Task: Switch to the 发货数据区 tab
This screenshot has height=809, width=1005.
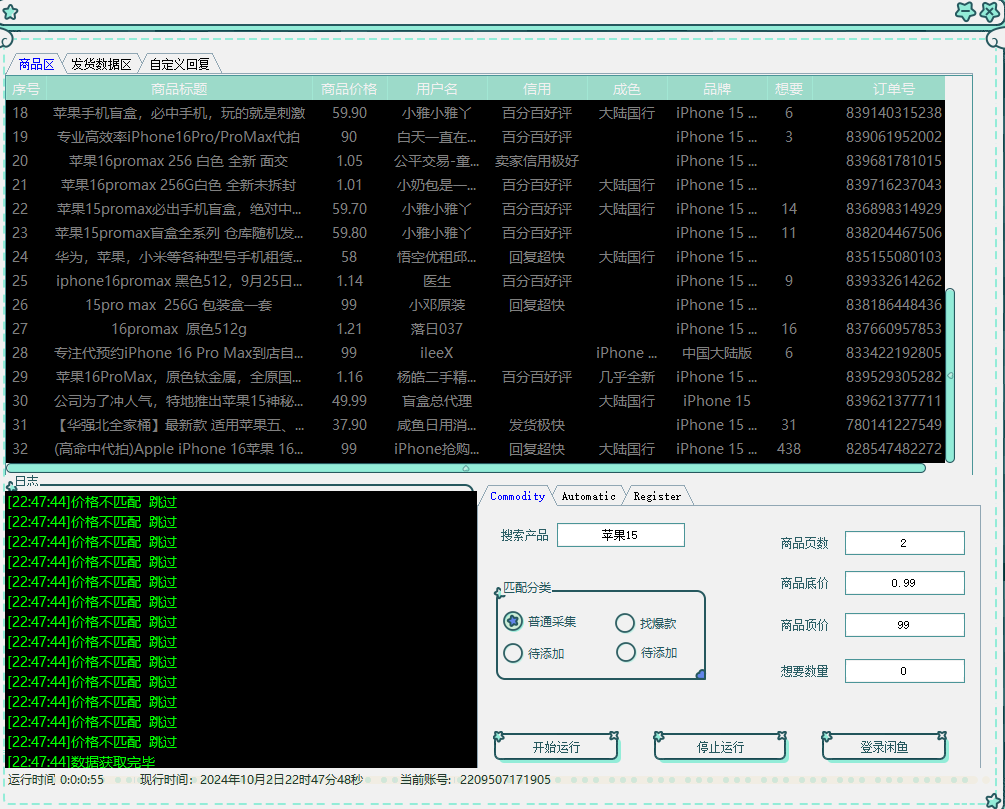Action: tap(101, 64)
